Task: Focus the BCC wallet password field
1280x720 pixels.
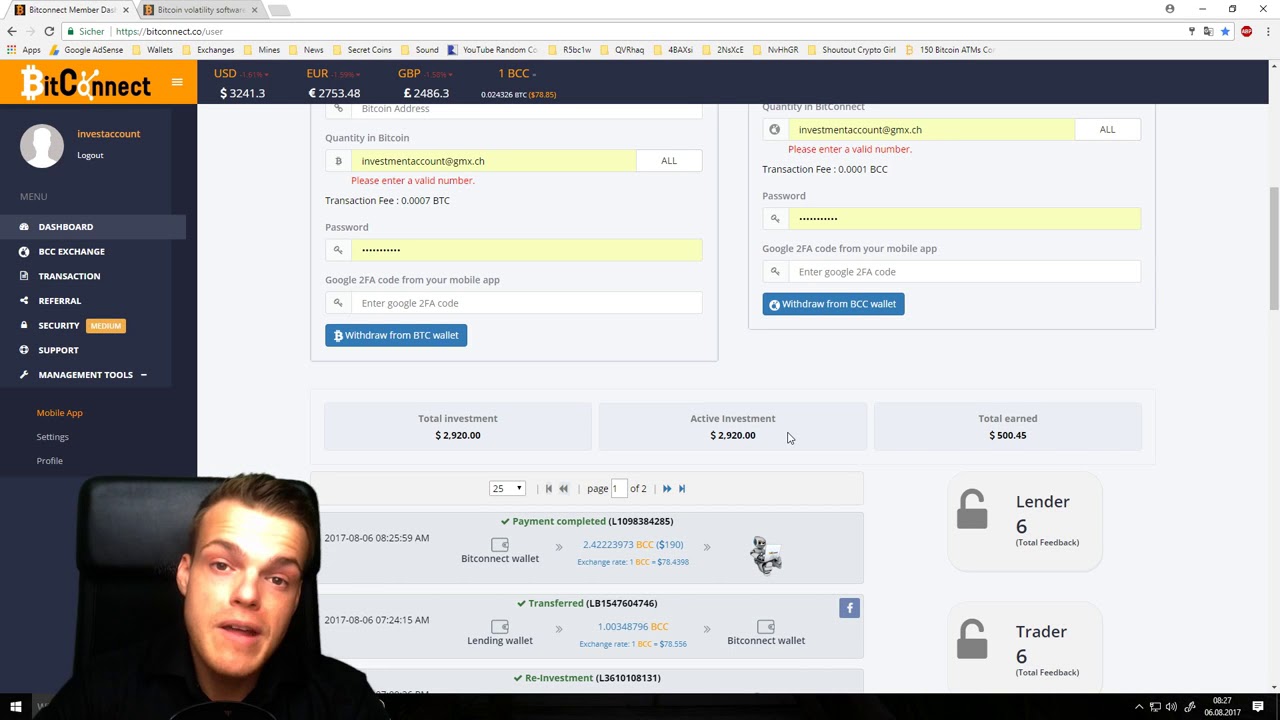Action: coord(964,218)
